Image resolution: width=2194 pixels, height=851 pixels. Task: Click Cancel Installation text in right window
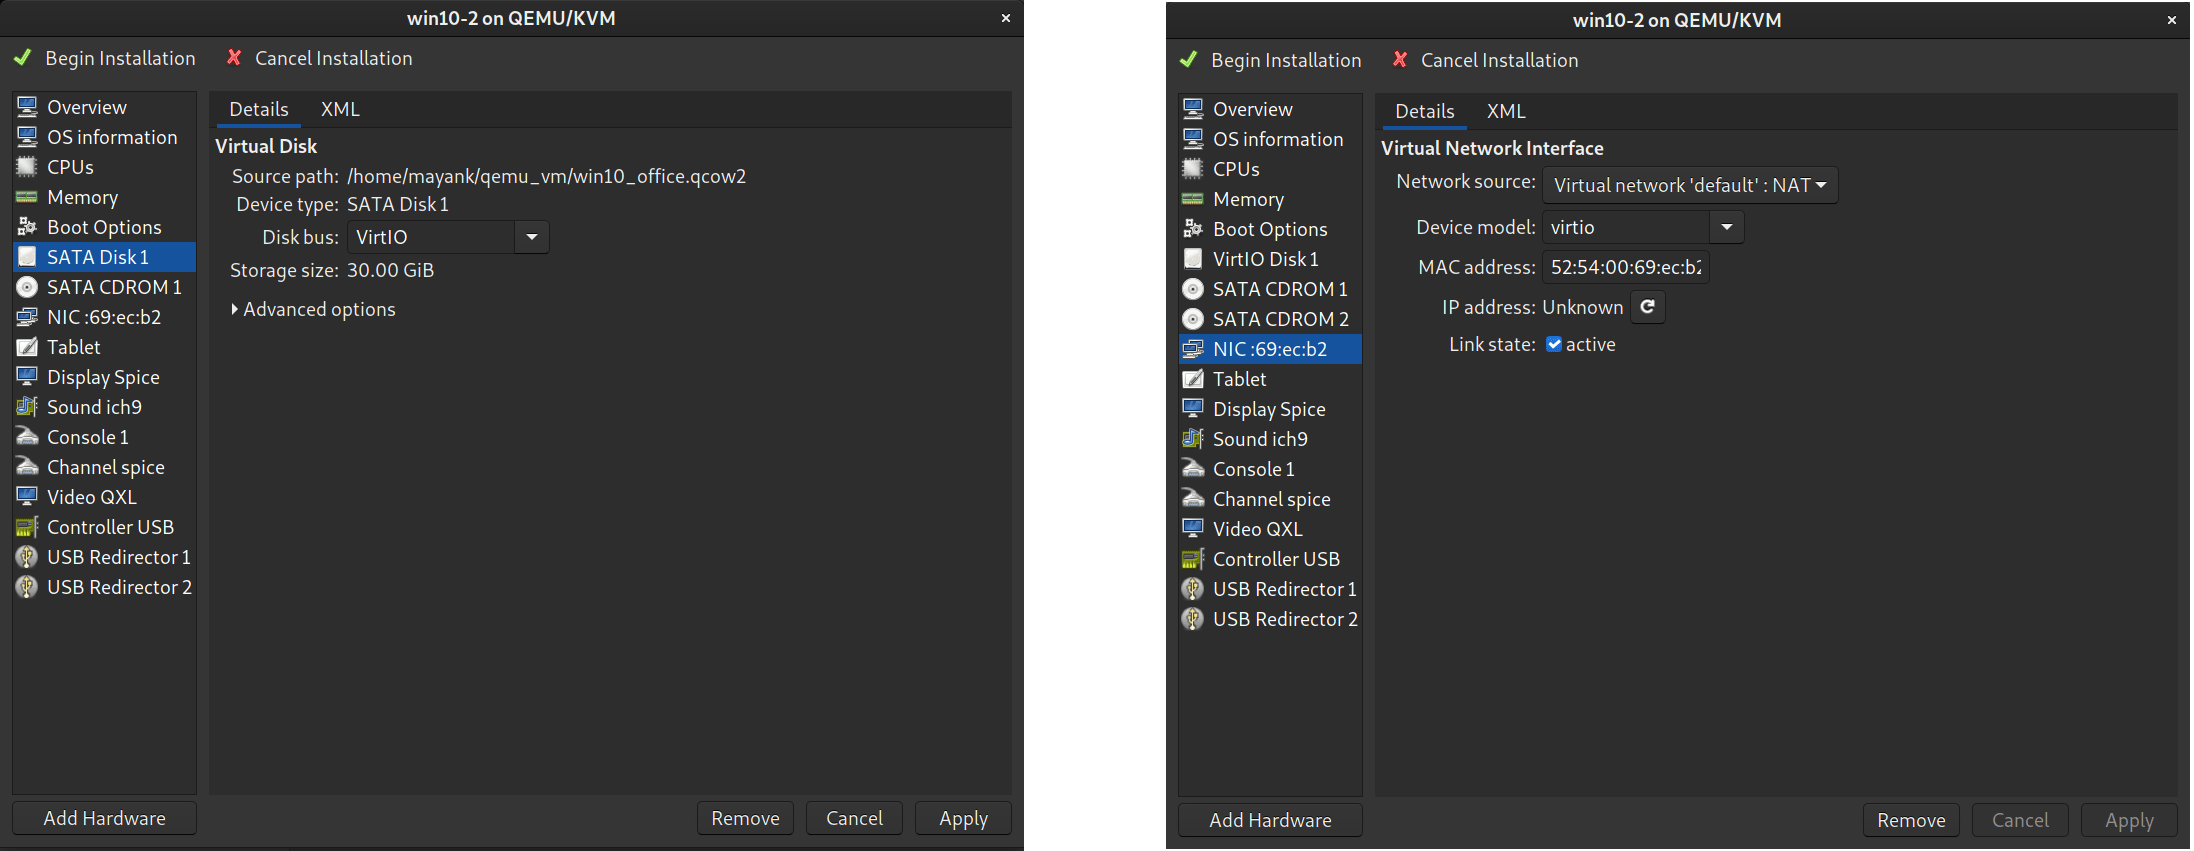coord(1499,60)
